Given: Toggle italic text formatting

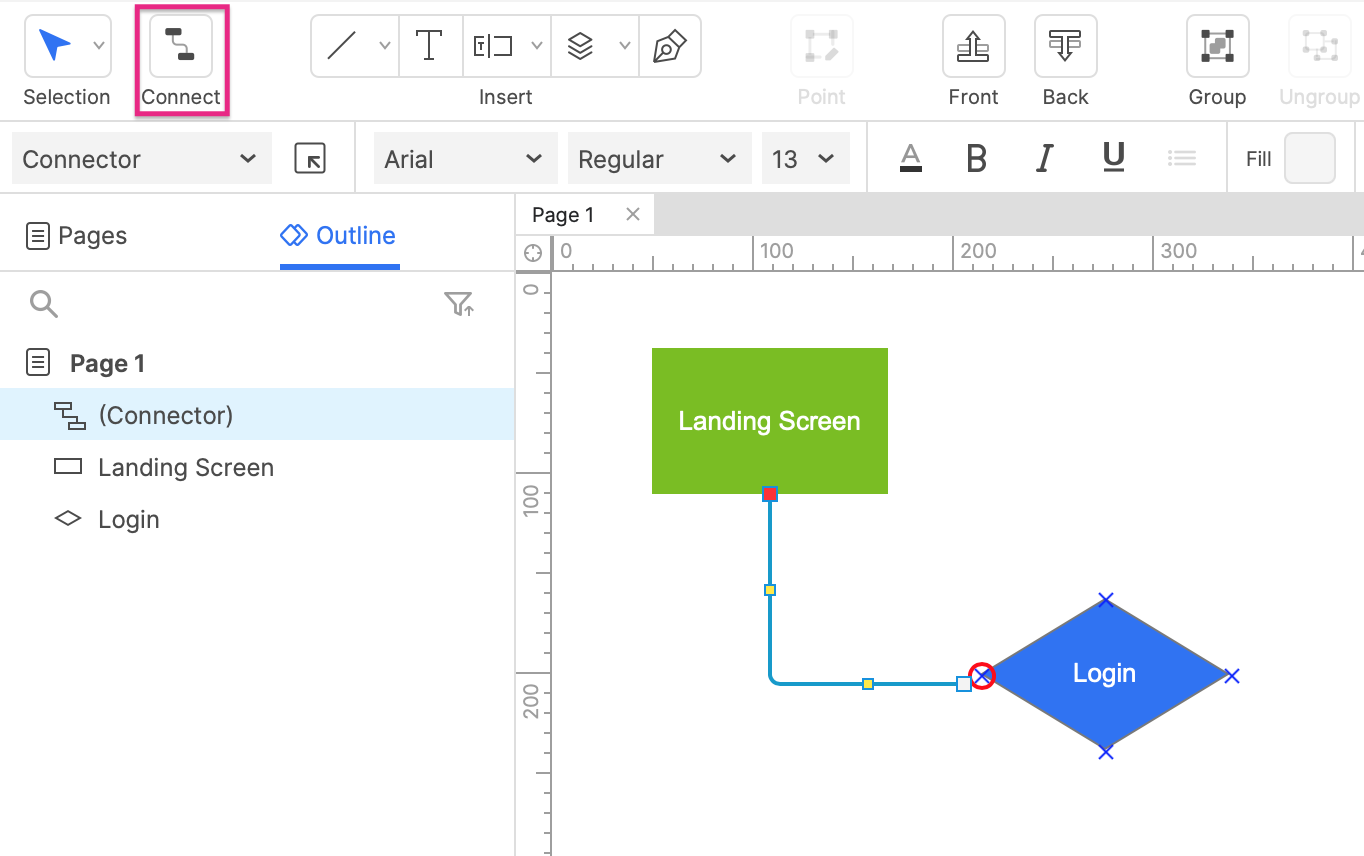Looking at the screenshot, I should click(1044, 157).
